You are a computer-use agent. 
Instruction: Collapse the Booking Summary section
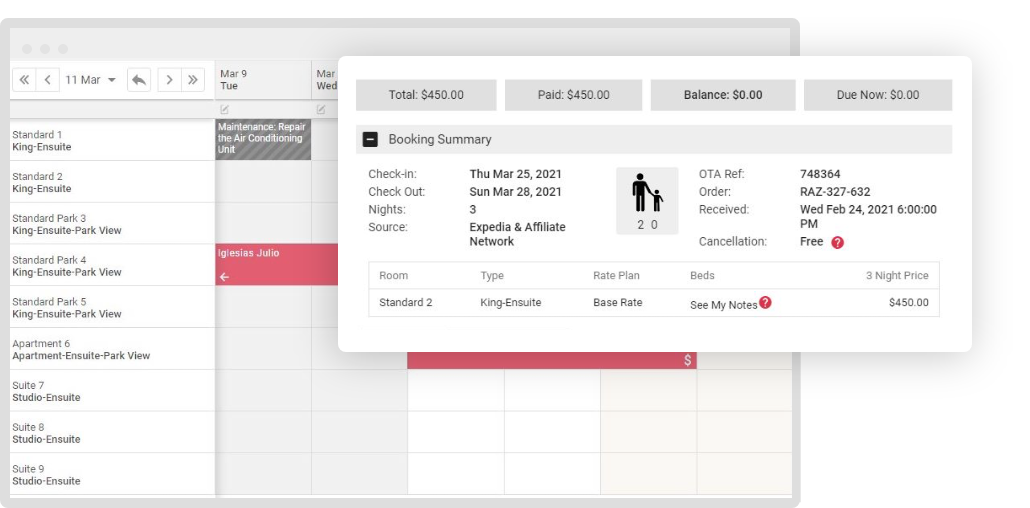coord(370,139)
